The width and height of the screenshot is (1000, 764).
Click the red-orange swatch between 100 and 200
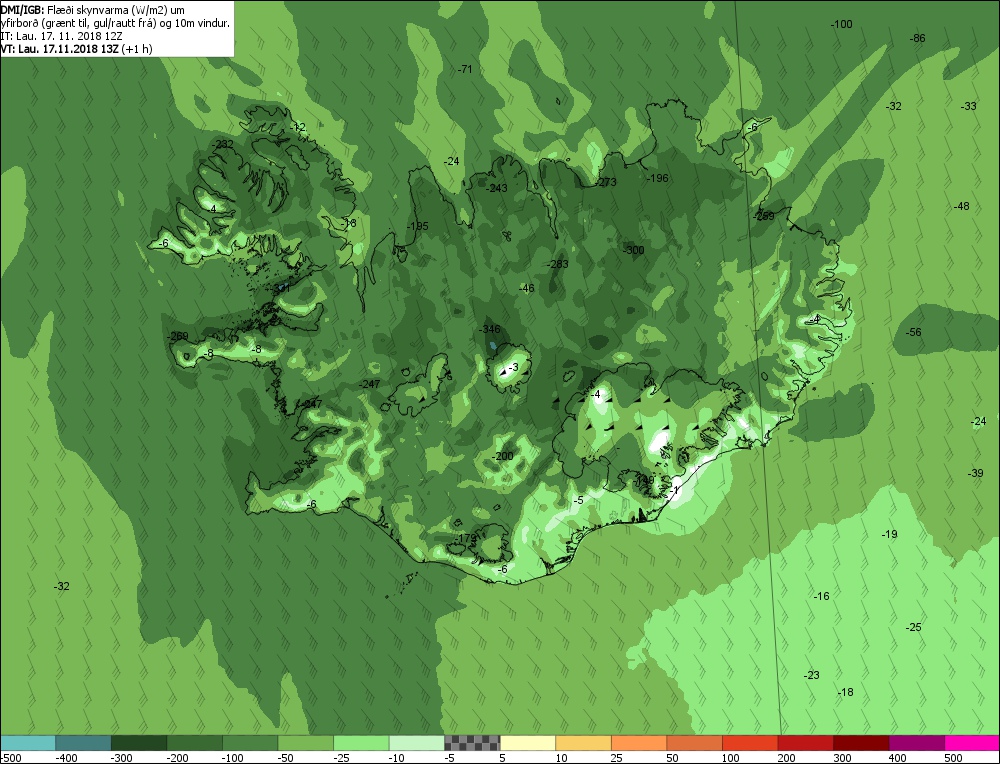[749, 743]
